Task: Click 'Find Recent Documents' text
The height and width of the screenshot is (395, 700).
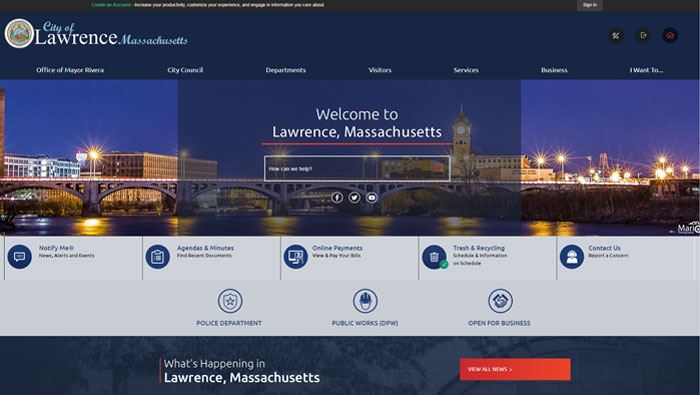Action: coord(204,256)
